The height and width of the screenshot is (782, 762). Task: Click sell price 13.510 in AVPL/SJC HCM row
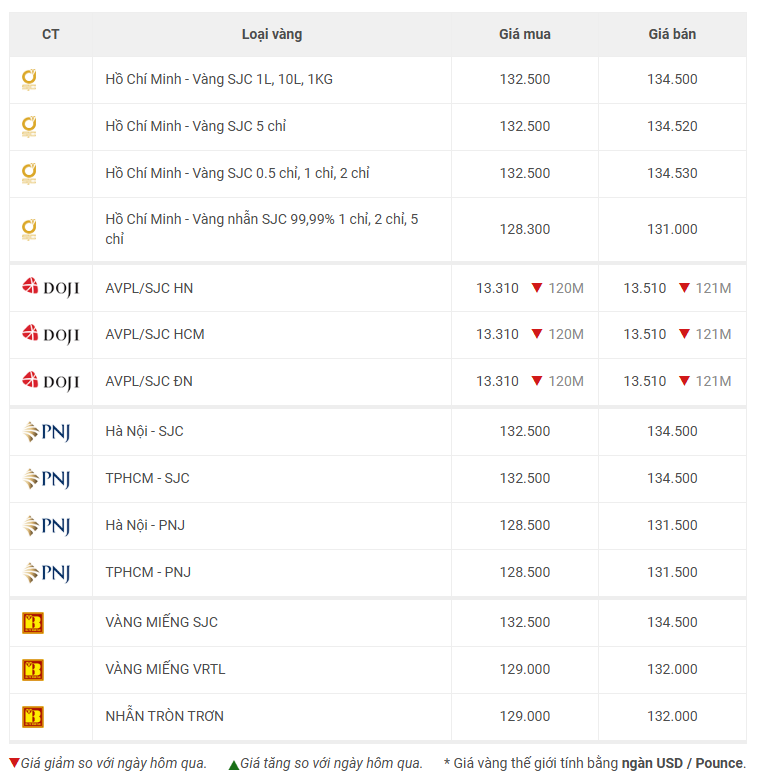[644, 334]
